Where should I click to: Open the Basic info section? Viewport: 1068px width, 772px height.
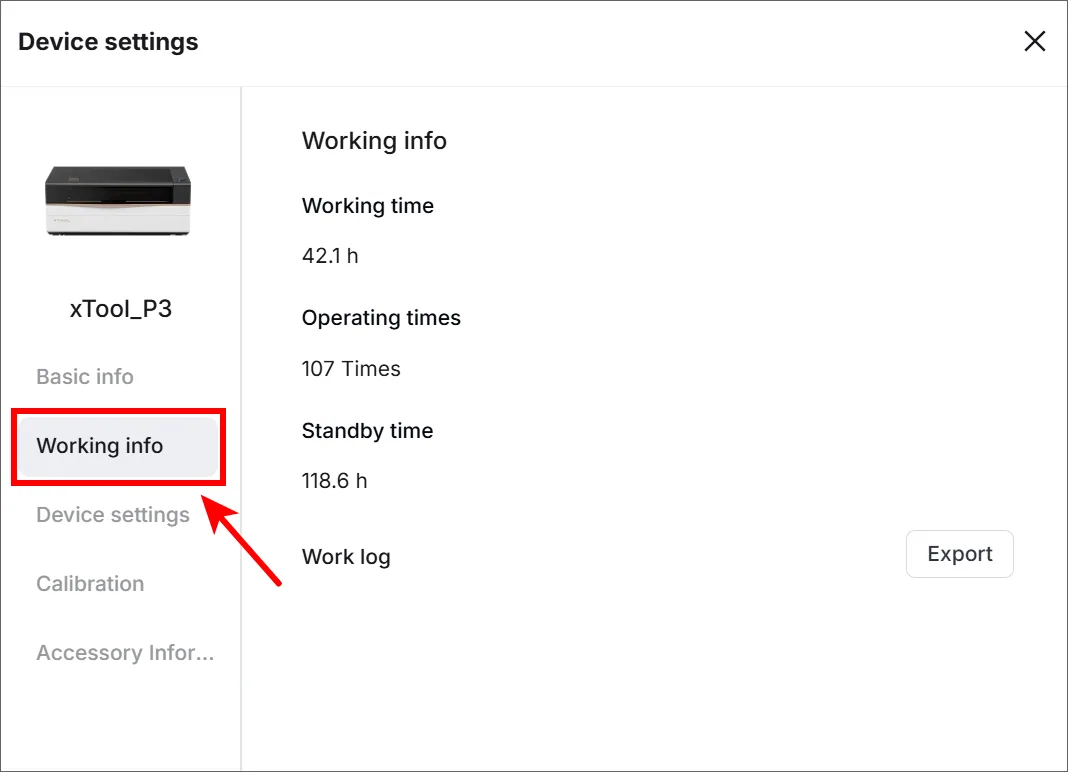click(84, 376)
